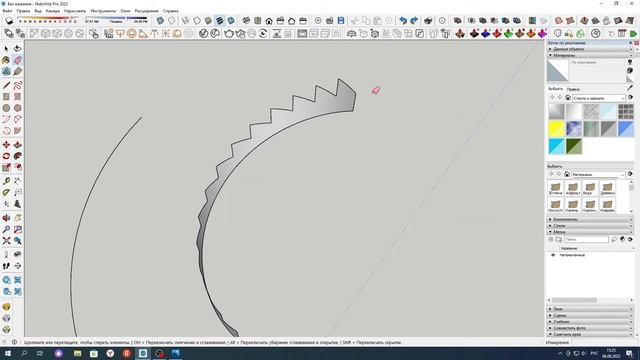Expand the Данные объекта section

pyautogui.click(x=590, y=49)
